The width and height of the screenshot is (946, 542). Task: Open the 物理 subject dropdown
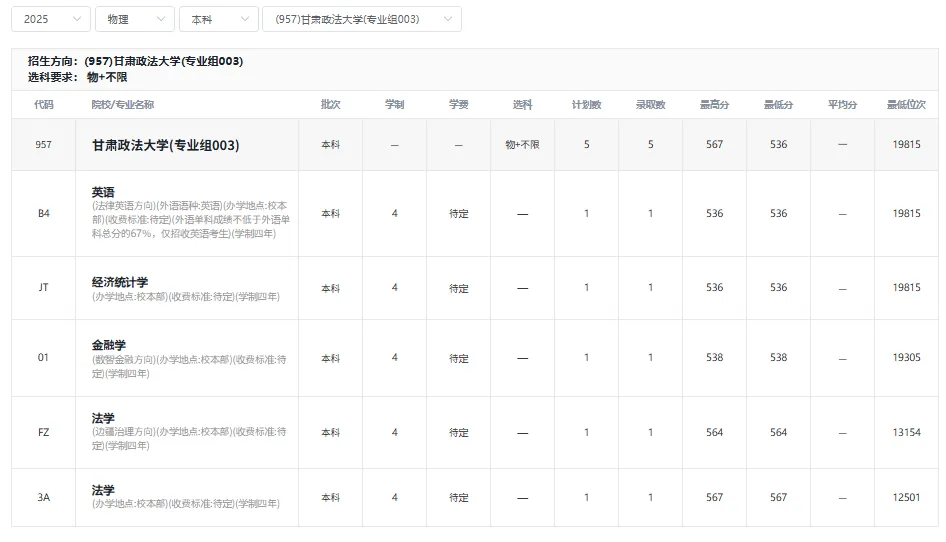[x=135, y=19]
